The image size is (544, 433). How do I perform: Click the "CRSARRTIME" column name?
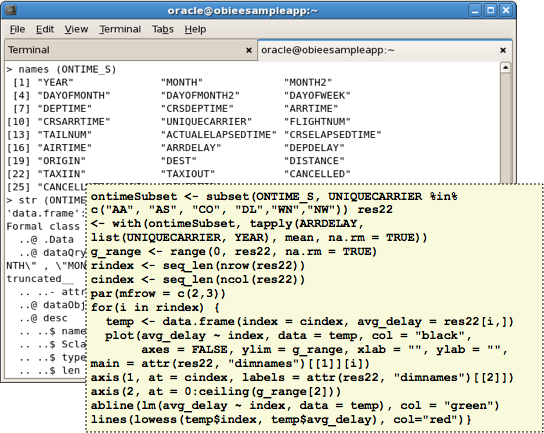point(74,122)
